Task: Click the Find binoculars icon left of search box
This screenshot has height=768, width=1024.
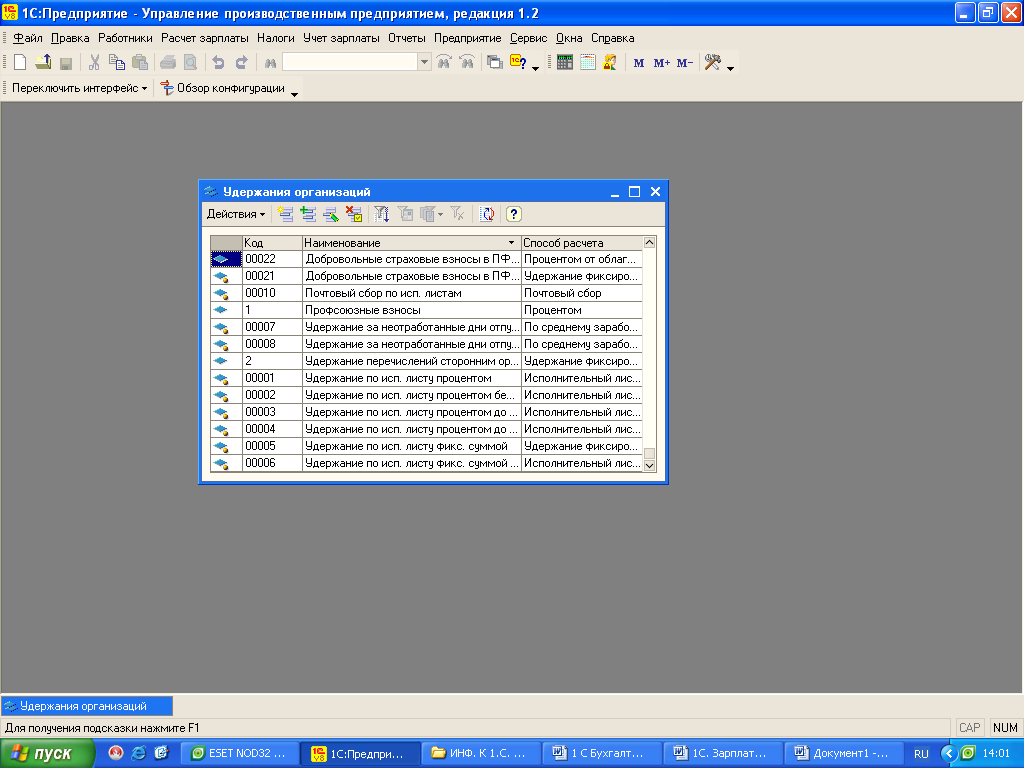Action: pos(270,63)
